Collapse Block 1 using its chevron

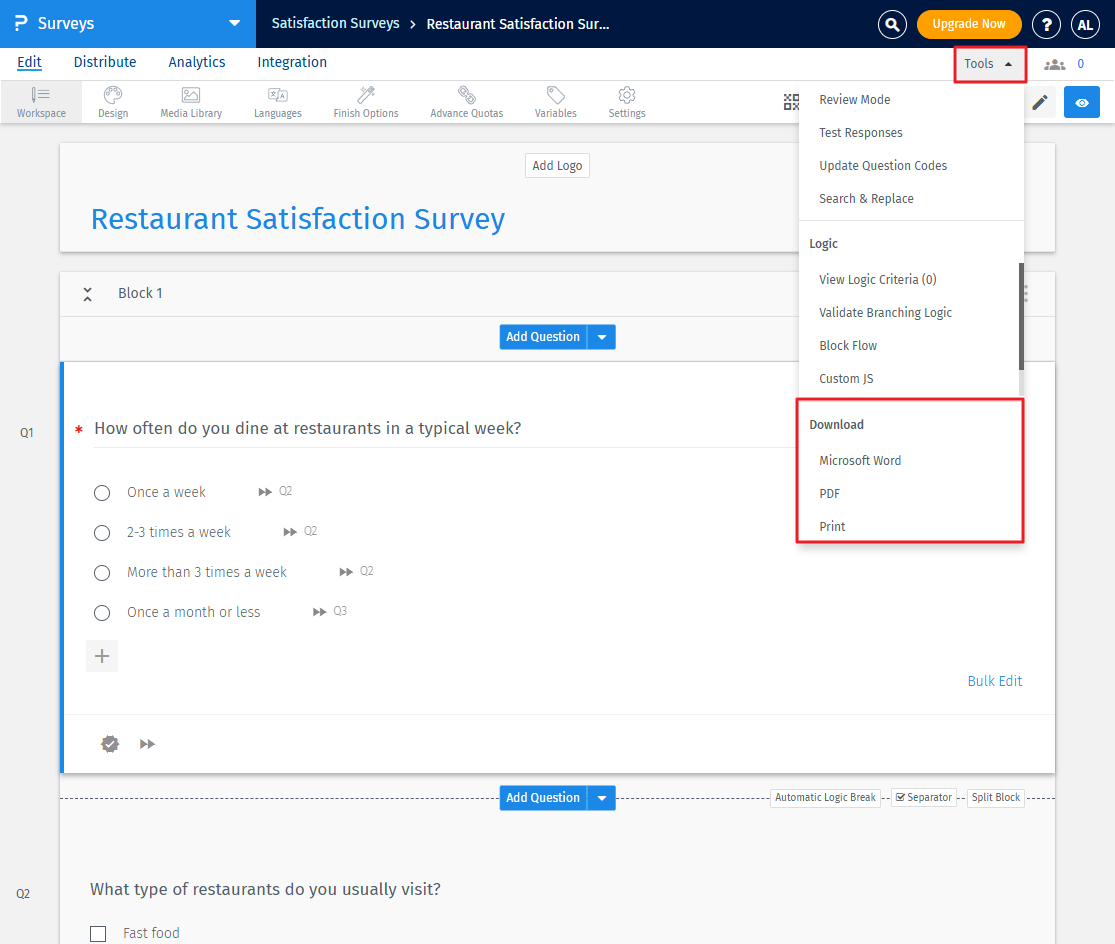[x=87, y=293]
